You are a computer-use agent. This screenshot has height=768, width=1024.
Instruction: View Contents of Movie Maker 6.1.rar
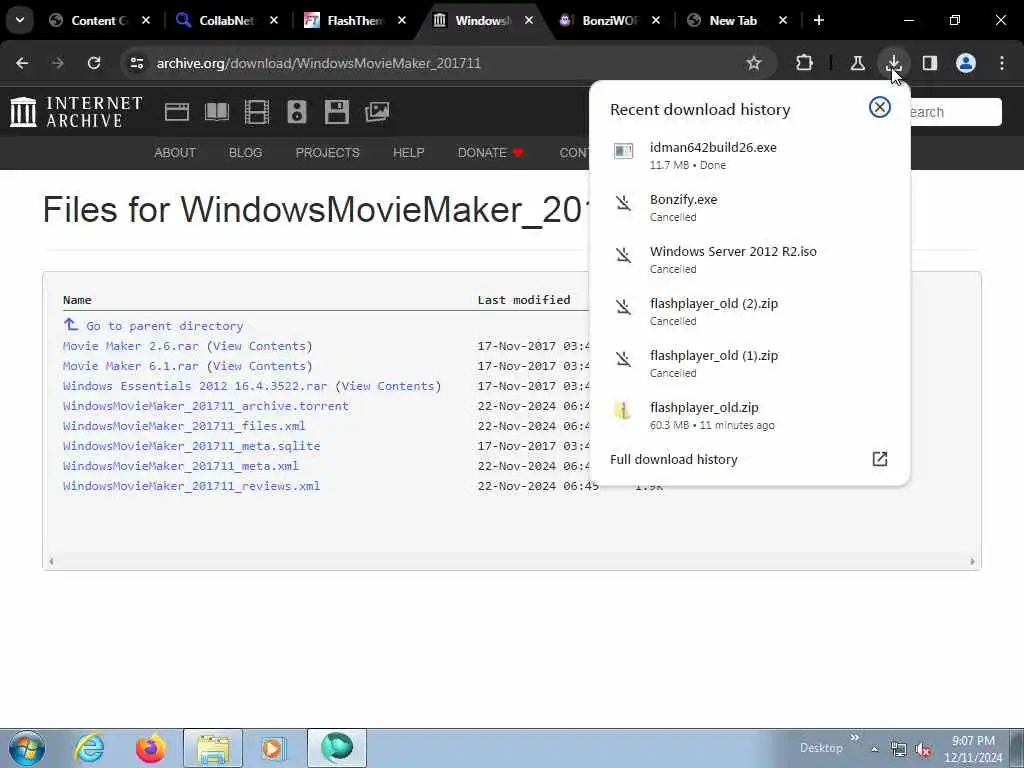259,366
